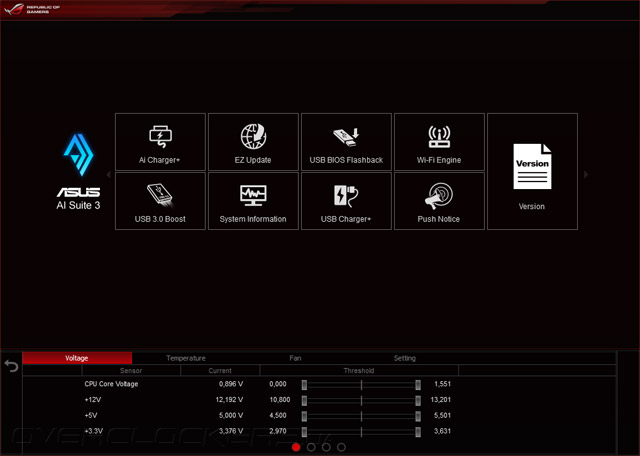Select the first red page indicator dot
The image size is (640, 456).
[296, 447]
